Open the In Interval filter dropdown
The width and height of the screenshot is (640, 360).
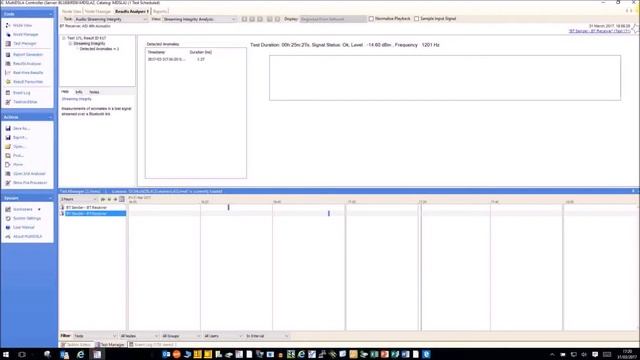[x=267, y=336]
